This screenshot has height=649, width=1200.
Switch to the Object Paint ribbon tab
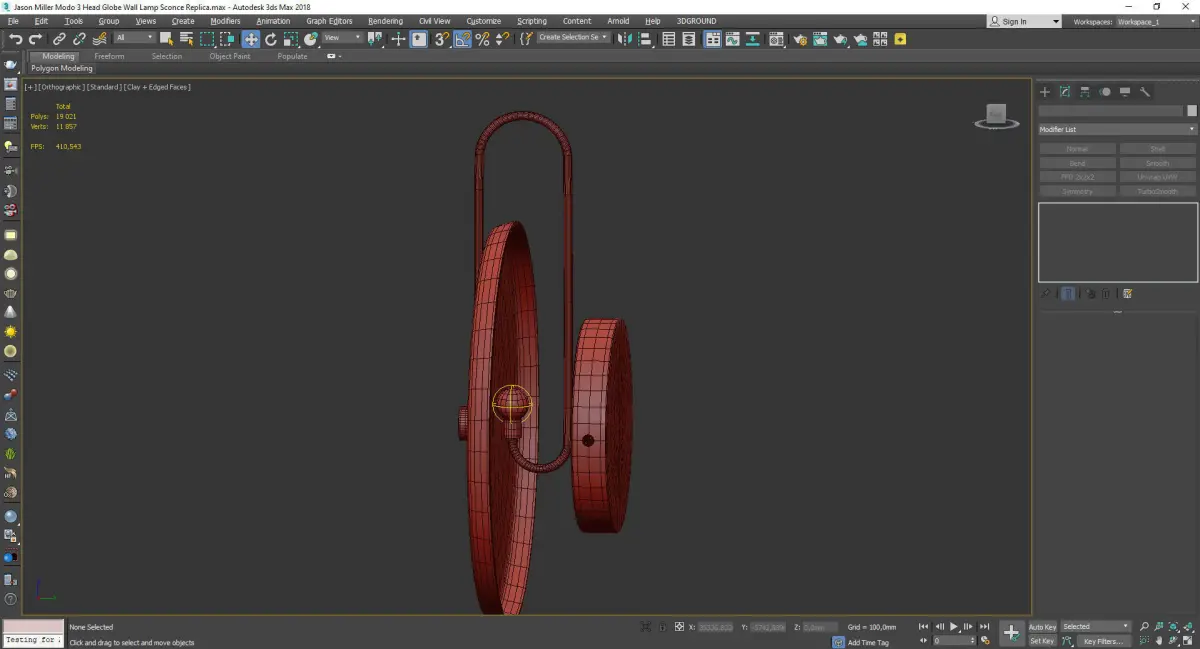[x=230, y=56]
